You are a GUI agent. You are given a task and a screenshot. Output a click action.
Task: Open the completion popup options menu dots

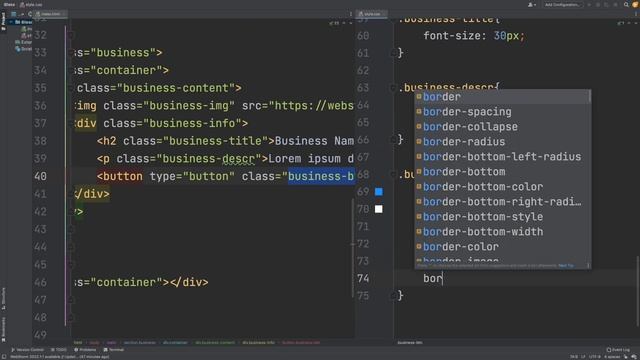(588, 266)
